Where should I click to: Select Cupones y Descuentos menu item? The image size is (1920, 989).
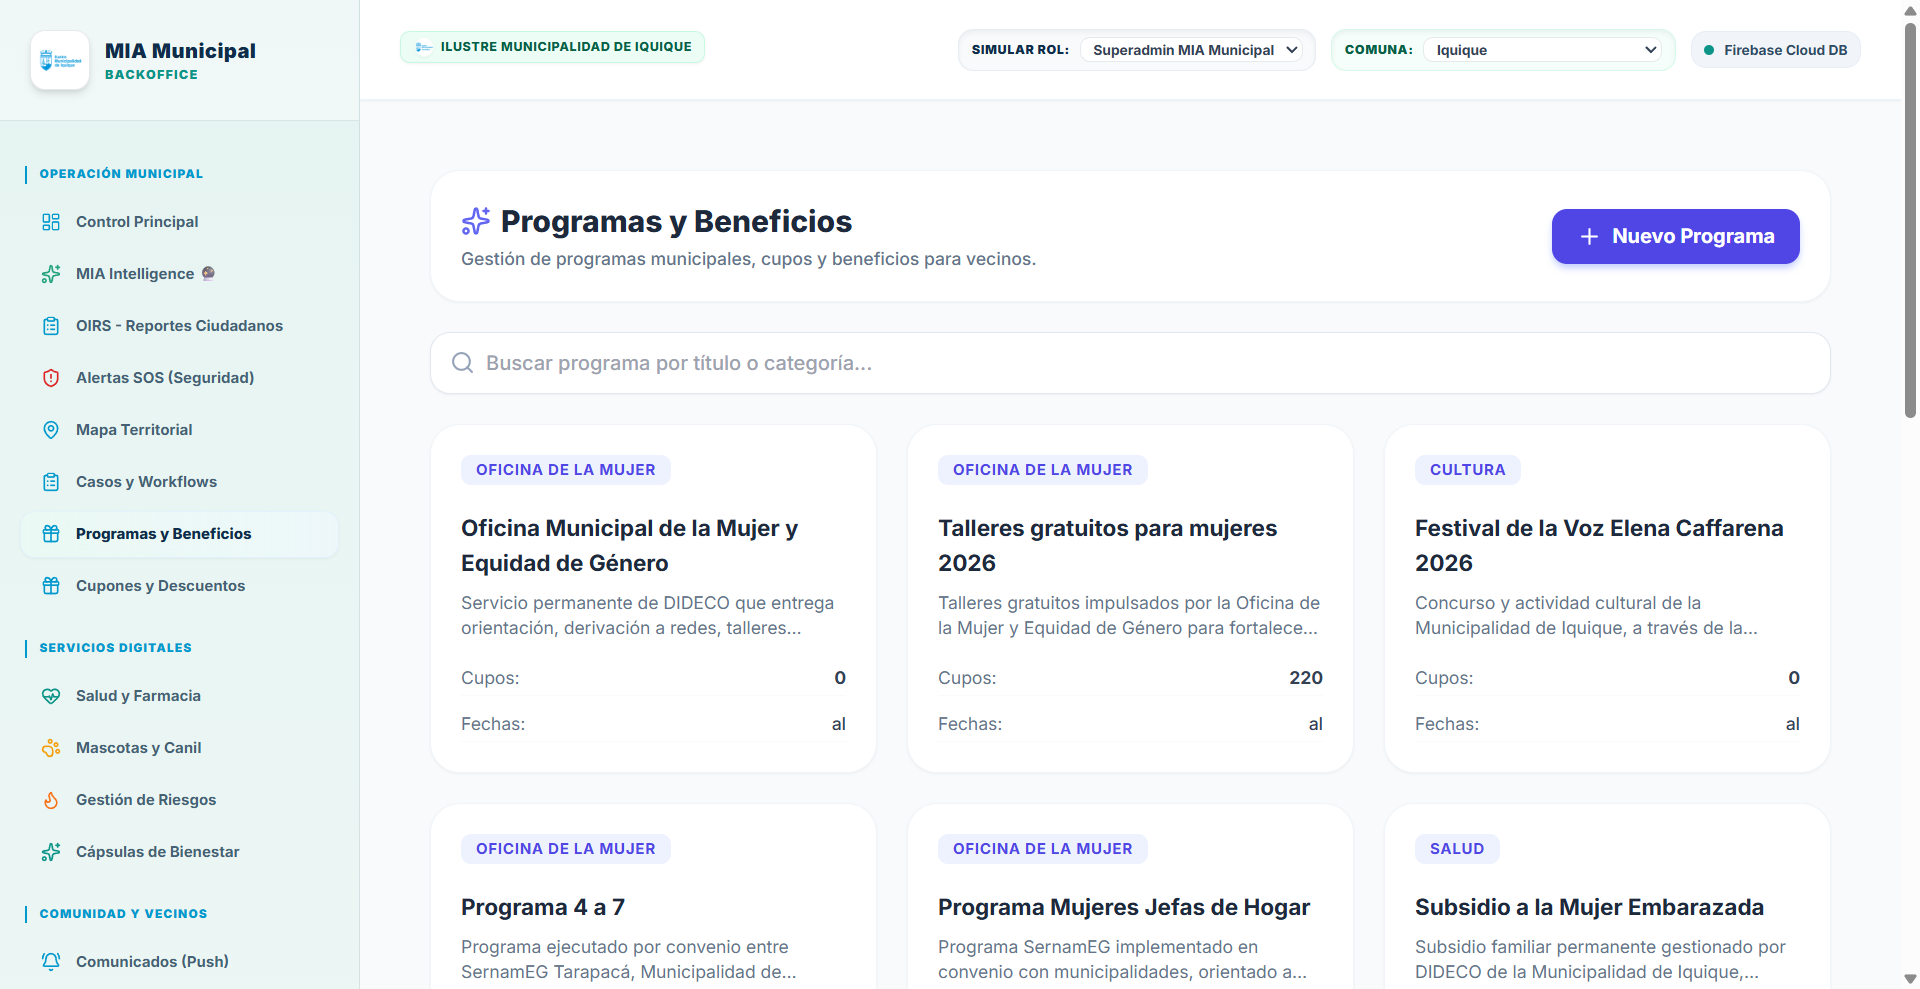tap(180, 586)
